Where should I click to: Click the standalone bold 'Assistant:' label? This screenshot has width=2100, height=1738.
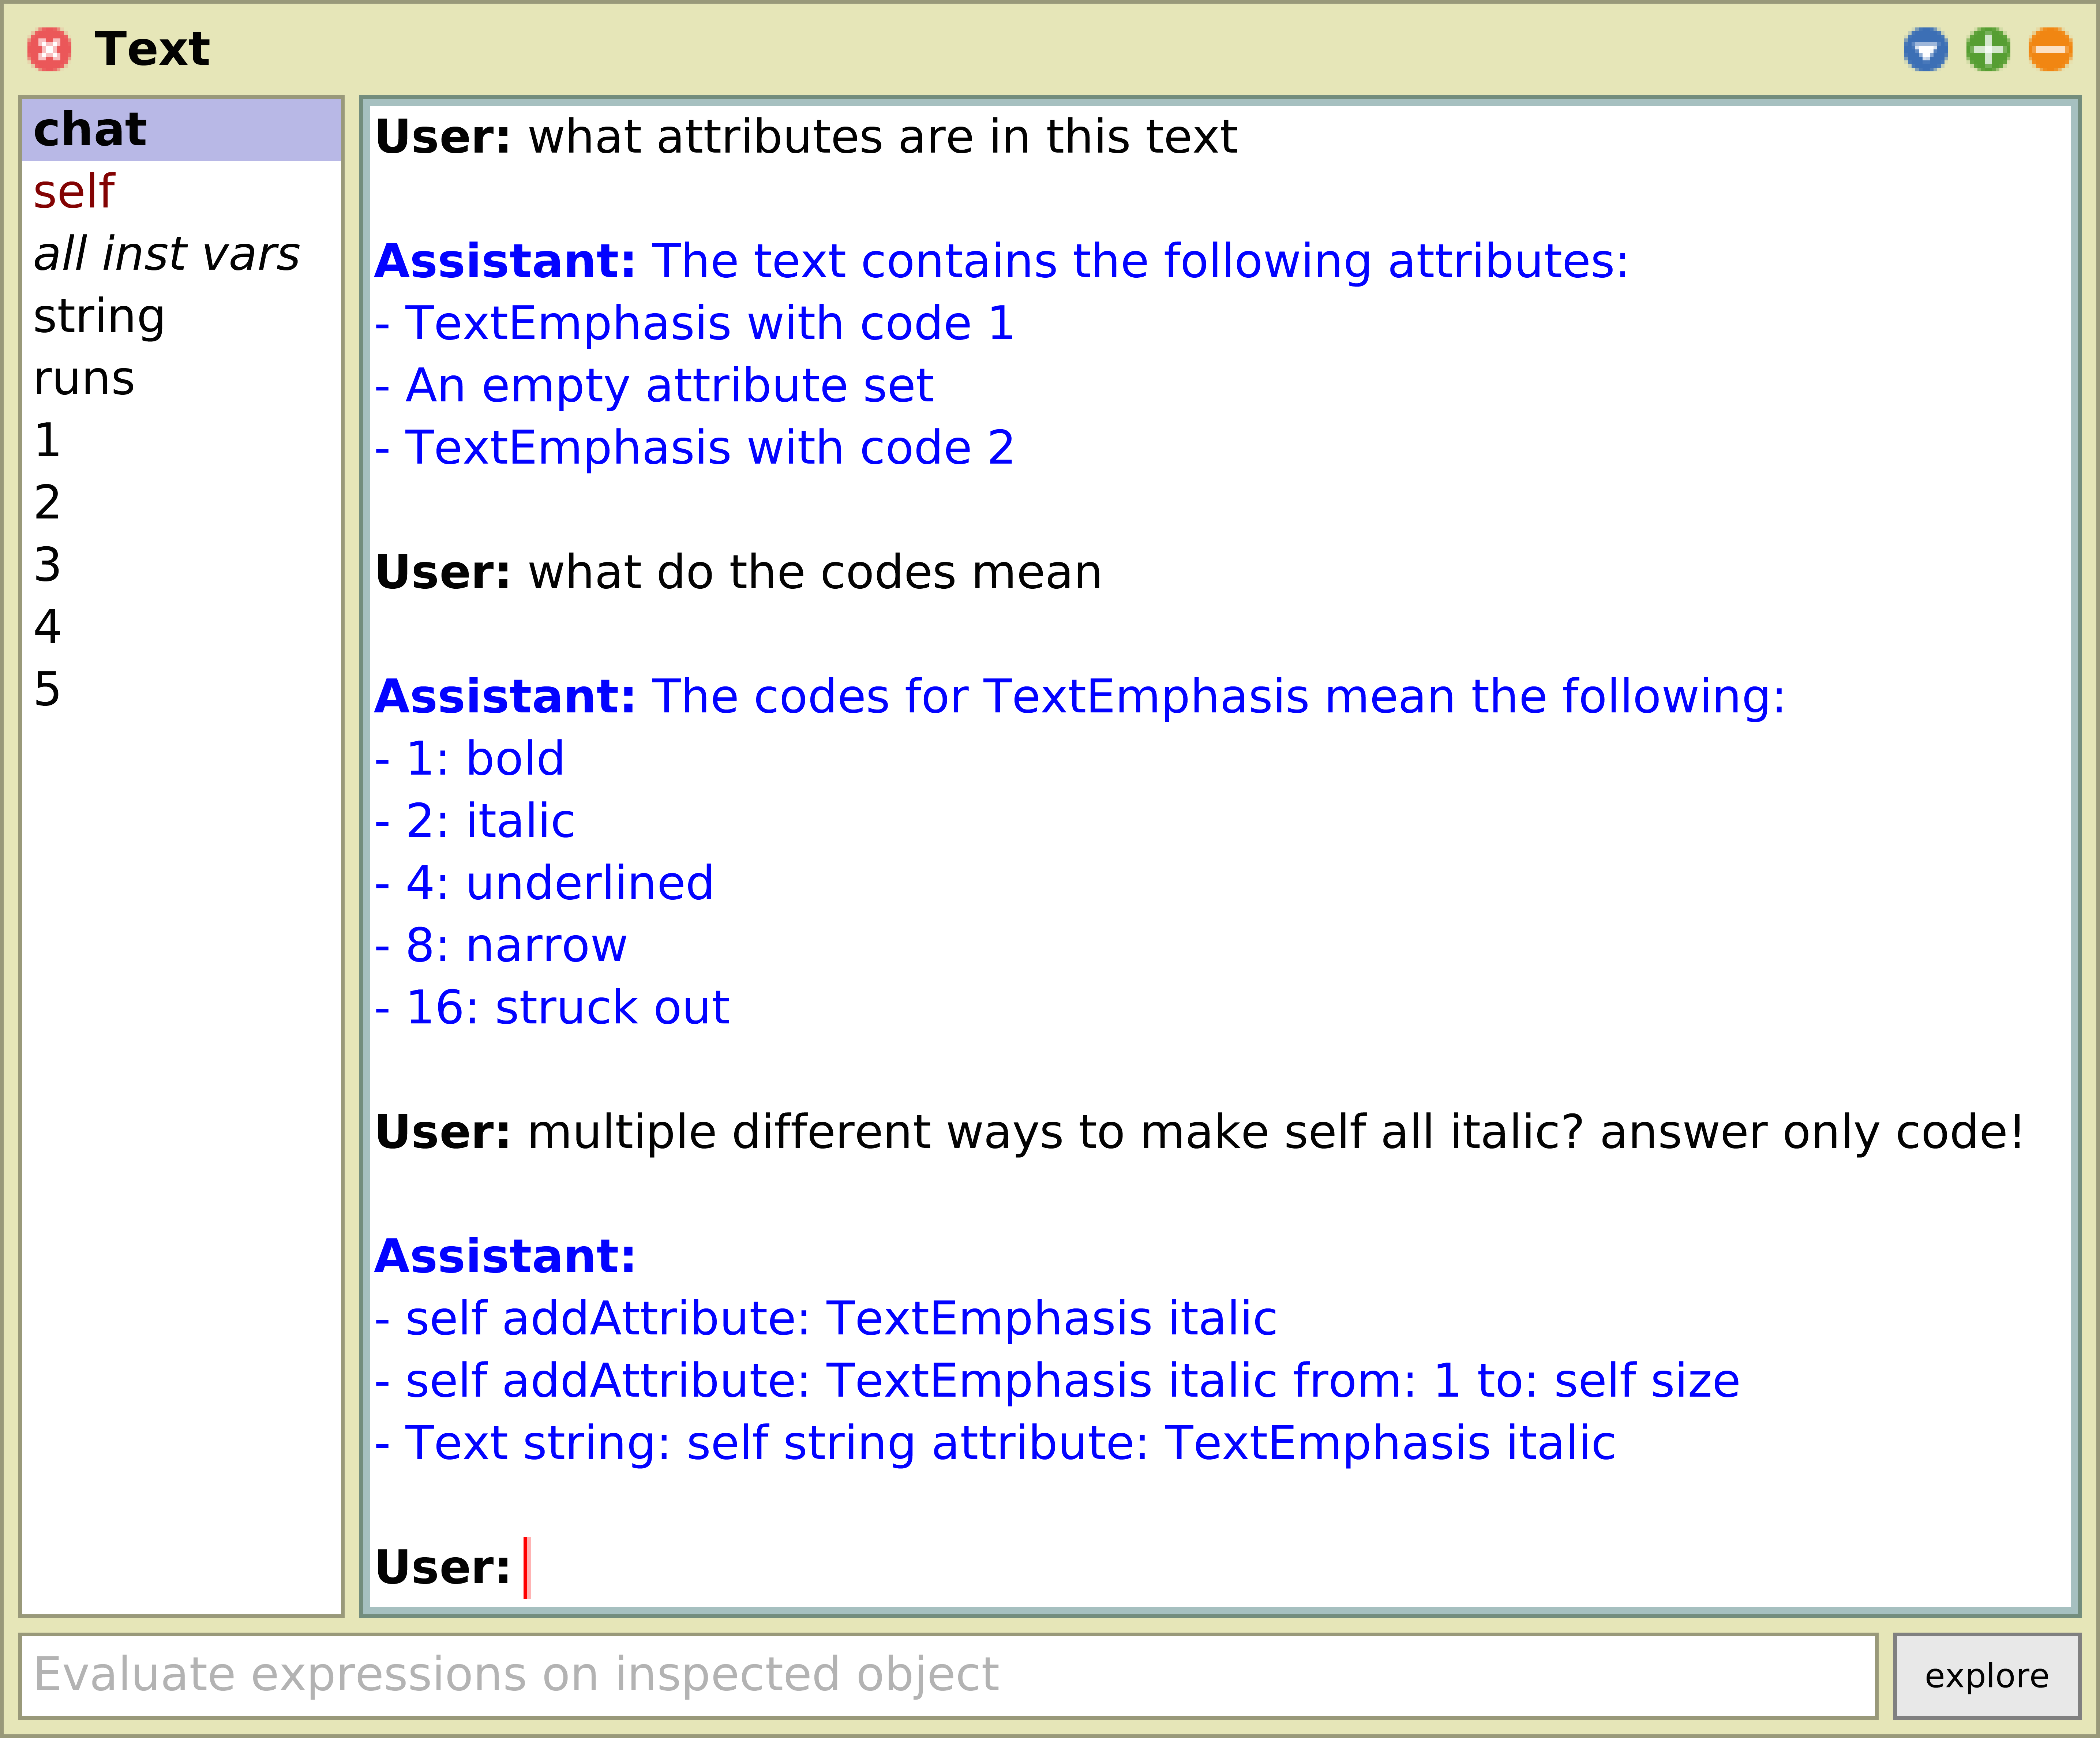(x=505, y=1257)
